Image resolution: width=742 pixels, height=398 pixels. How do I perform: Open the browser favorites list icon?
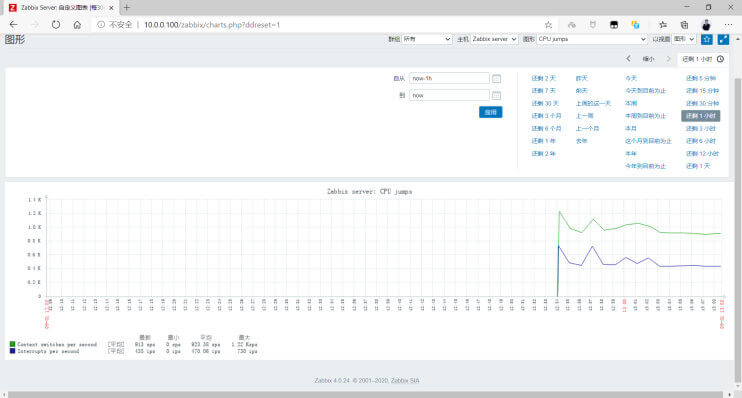click(x=663, y=25)
